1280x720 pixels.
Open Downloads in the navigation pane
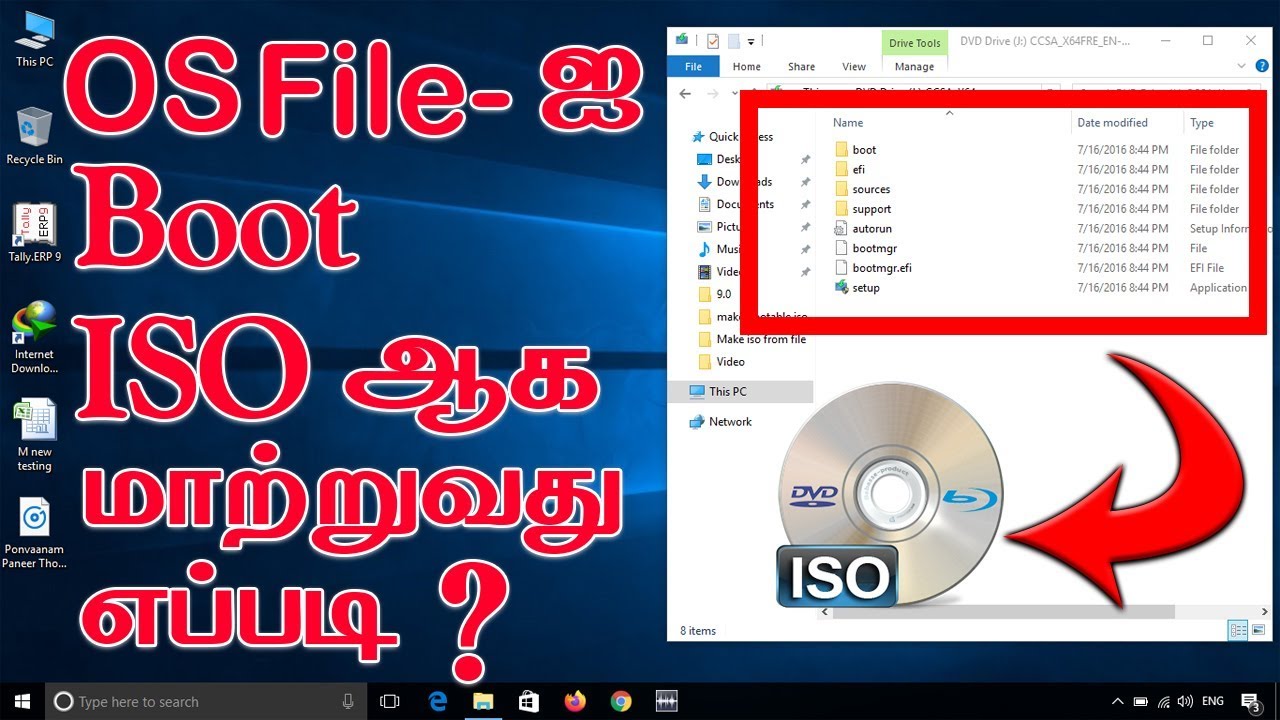tap(744, 182)
